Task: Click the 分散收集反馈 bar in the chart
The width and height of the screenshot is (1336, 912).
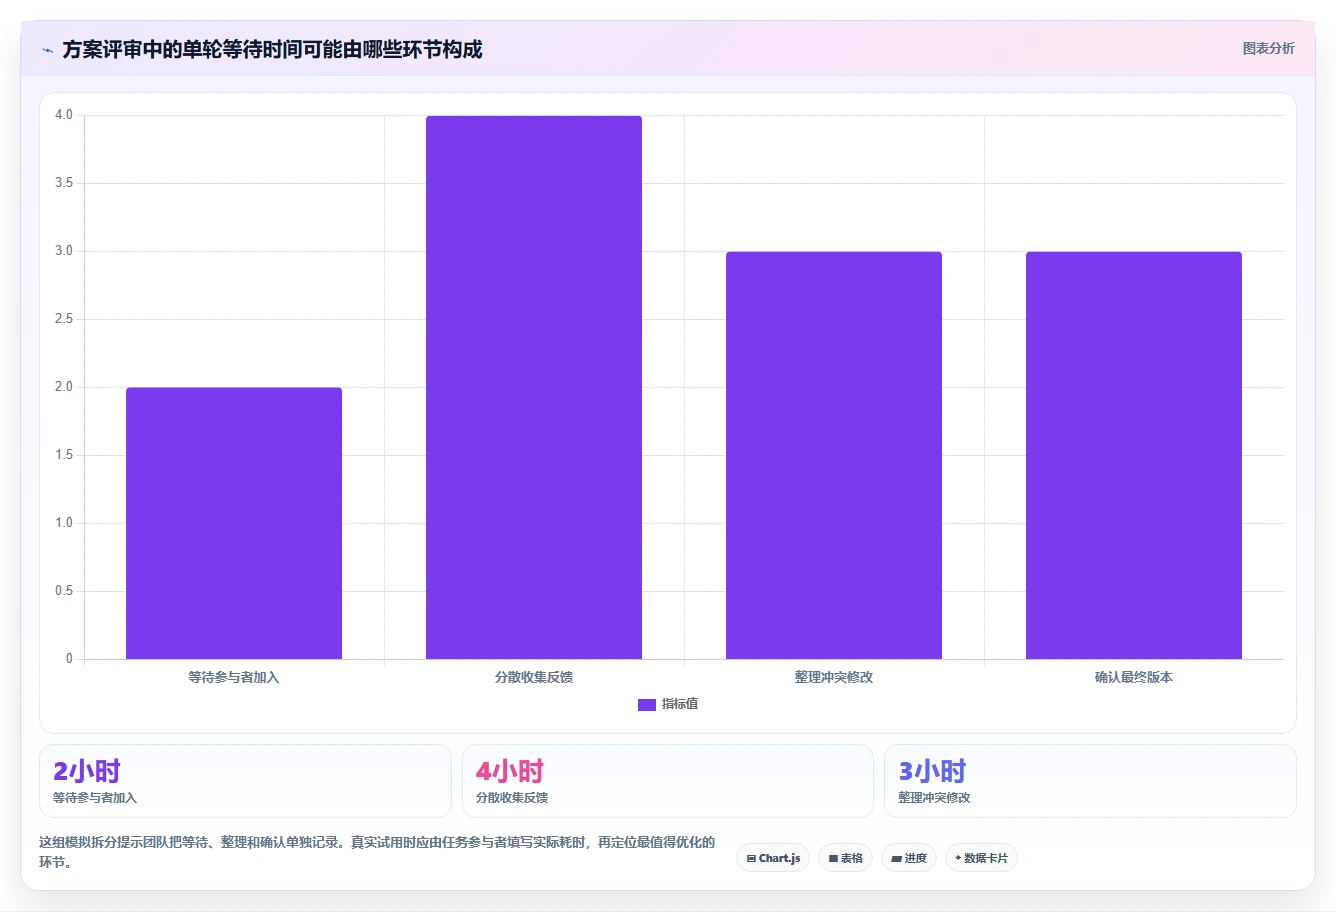Action: pyautogui.click(x=534, y=387)
